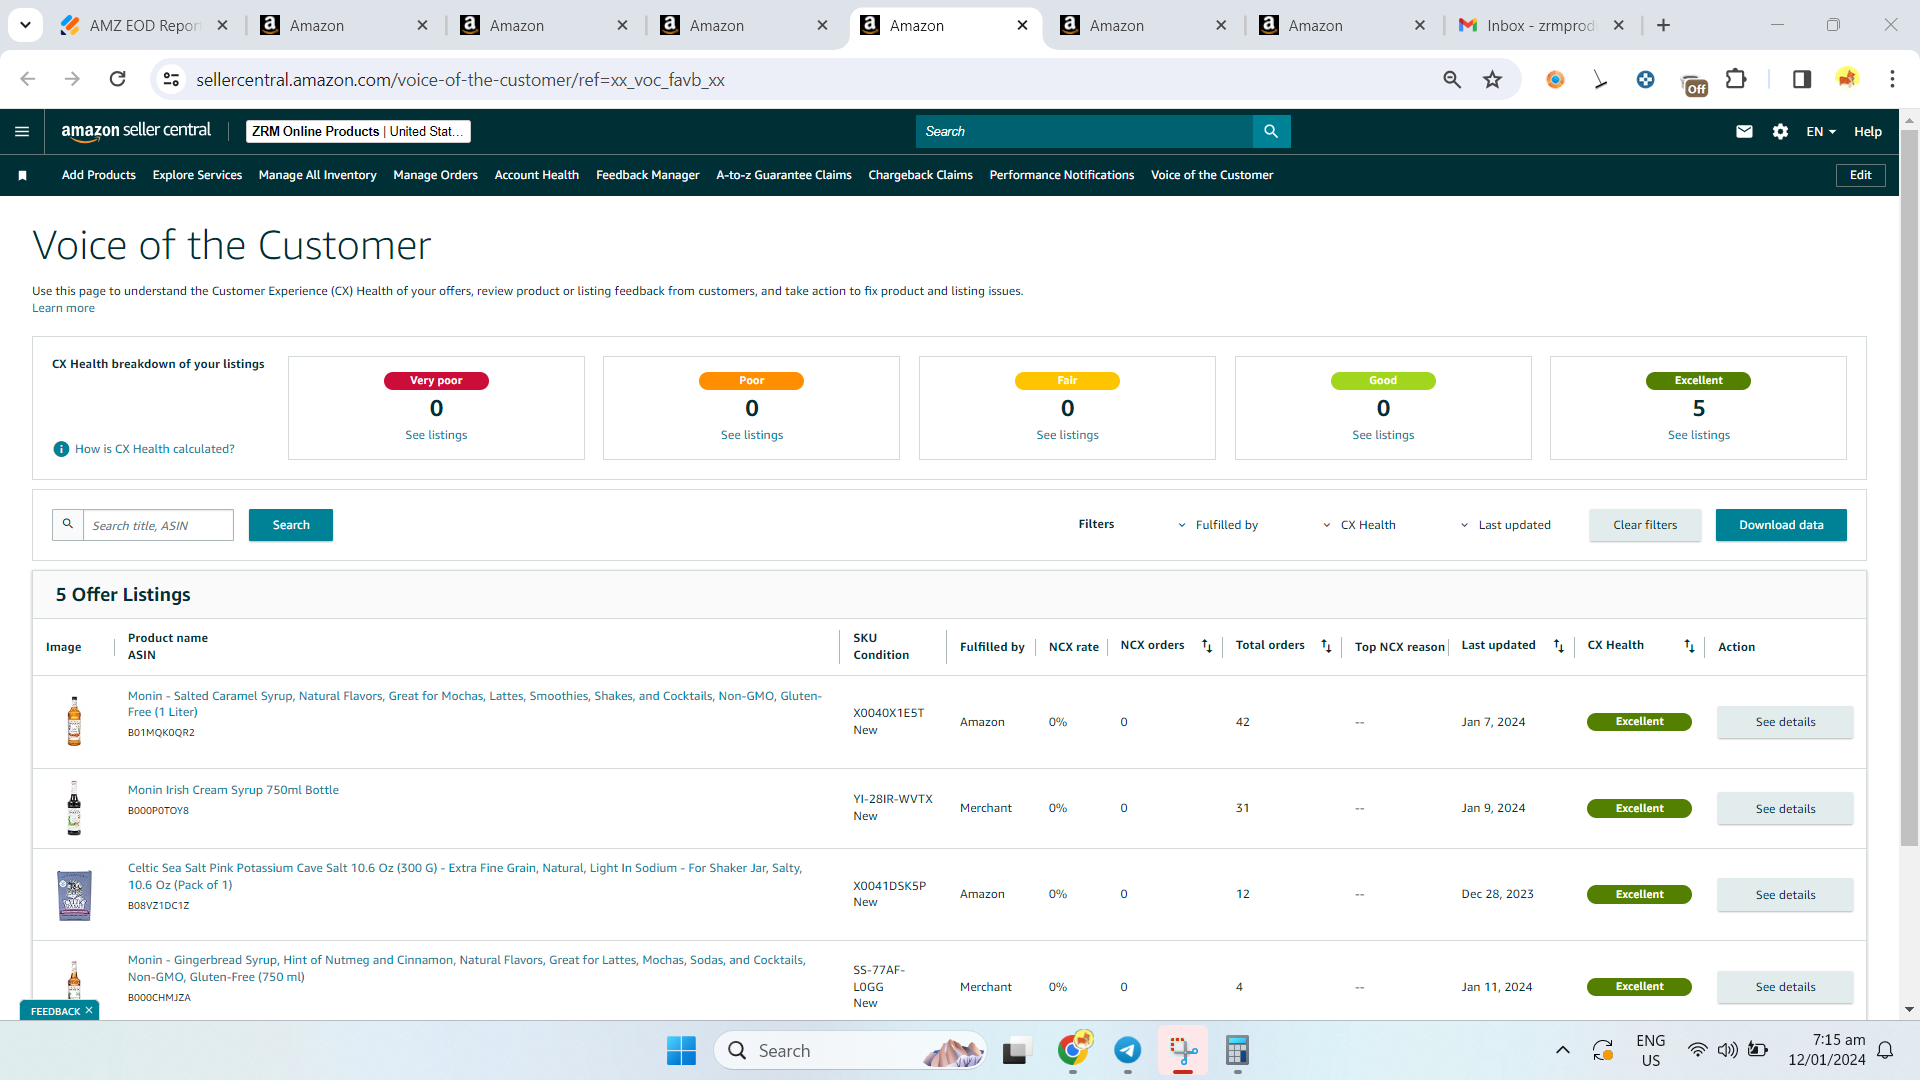Viewport: 1920px width, 1080px height.
Task: Click Edit on the favorites bar
Action: [1860, 175]
